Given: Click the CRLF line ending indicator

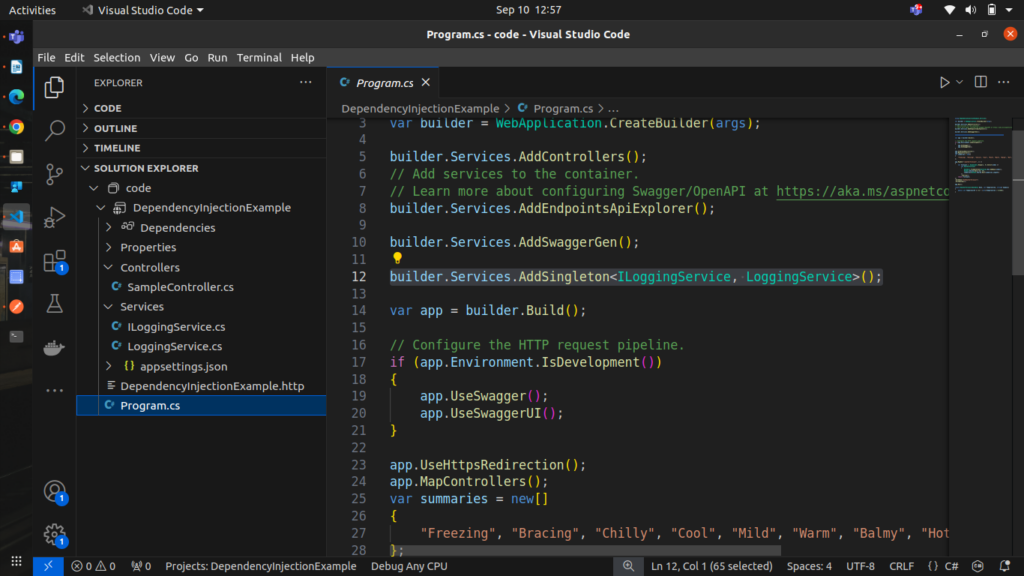Looking at the screenshot, I should [901, 566].
